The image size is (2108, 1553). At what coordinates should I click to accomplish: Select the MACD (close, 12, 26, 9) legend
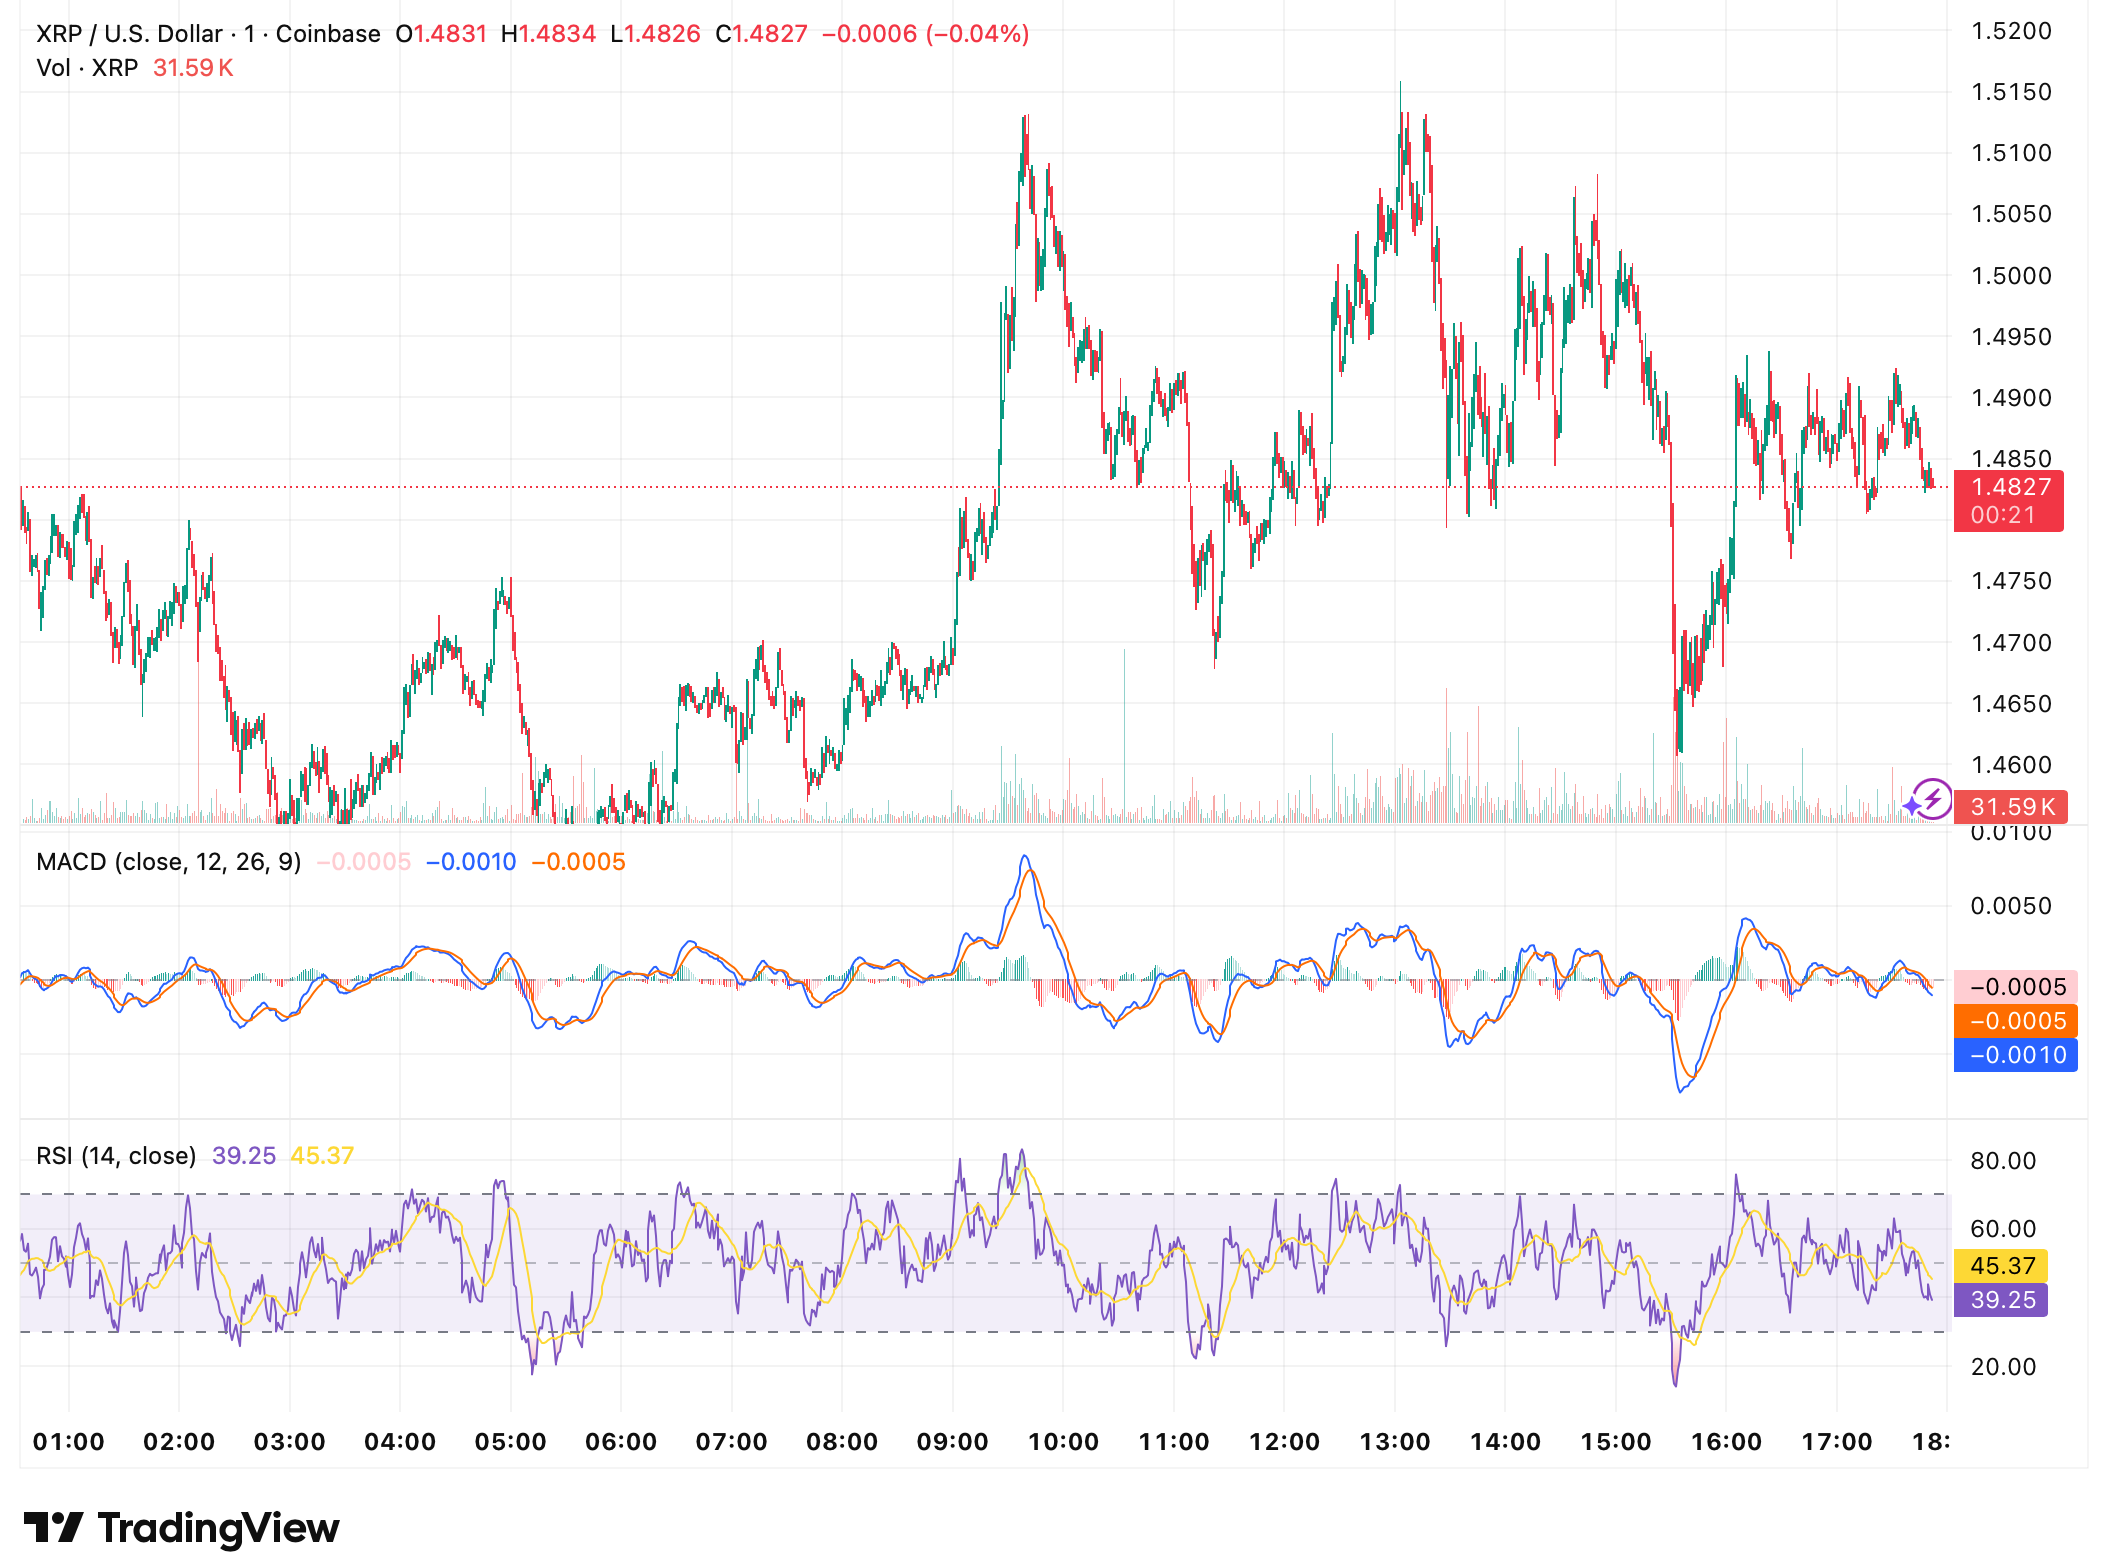click(x=168, y=862)
